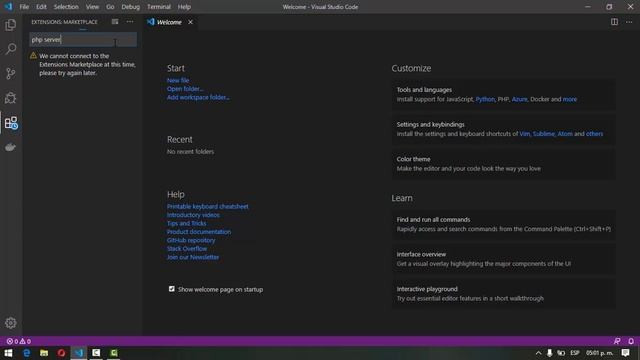Click the Open folder... link

click(x=185, y=89)
